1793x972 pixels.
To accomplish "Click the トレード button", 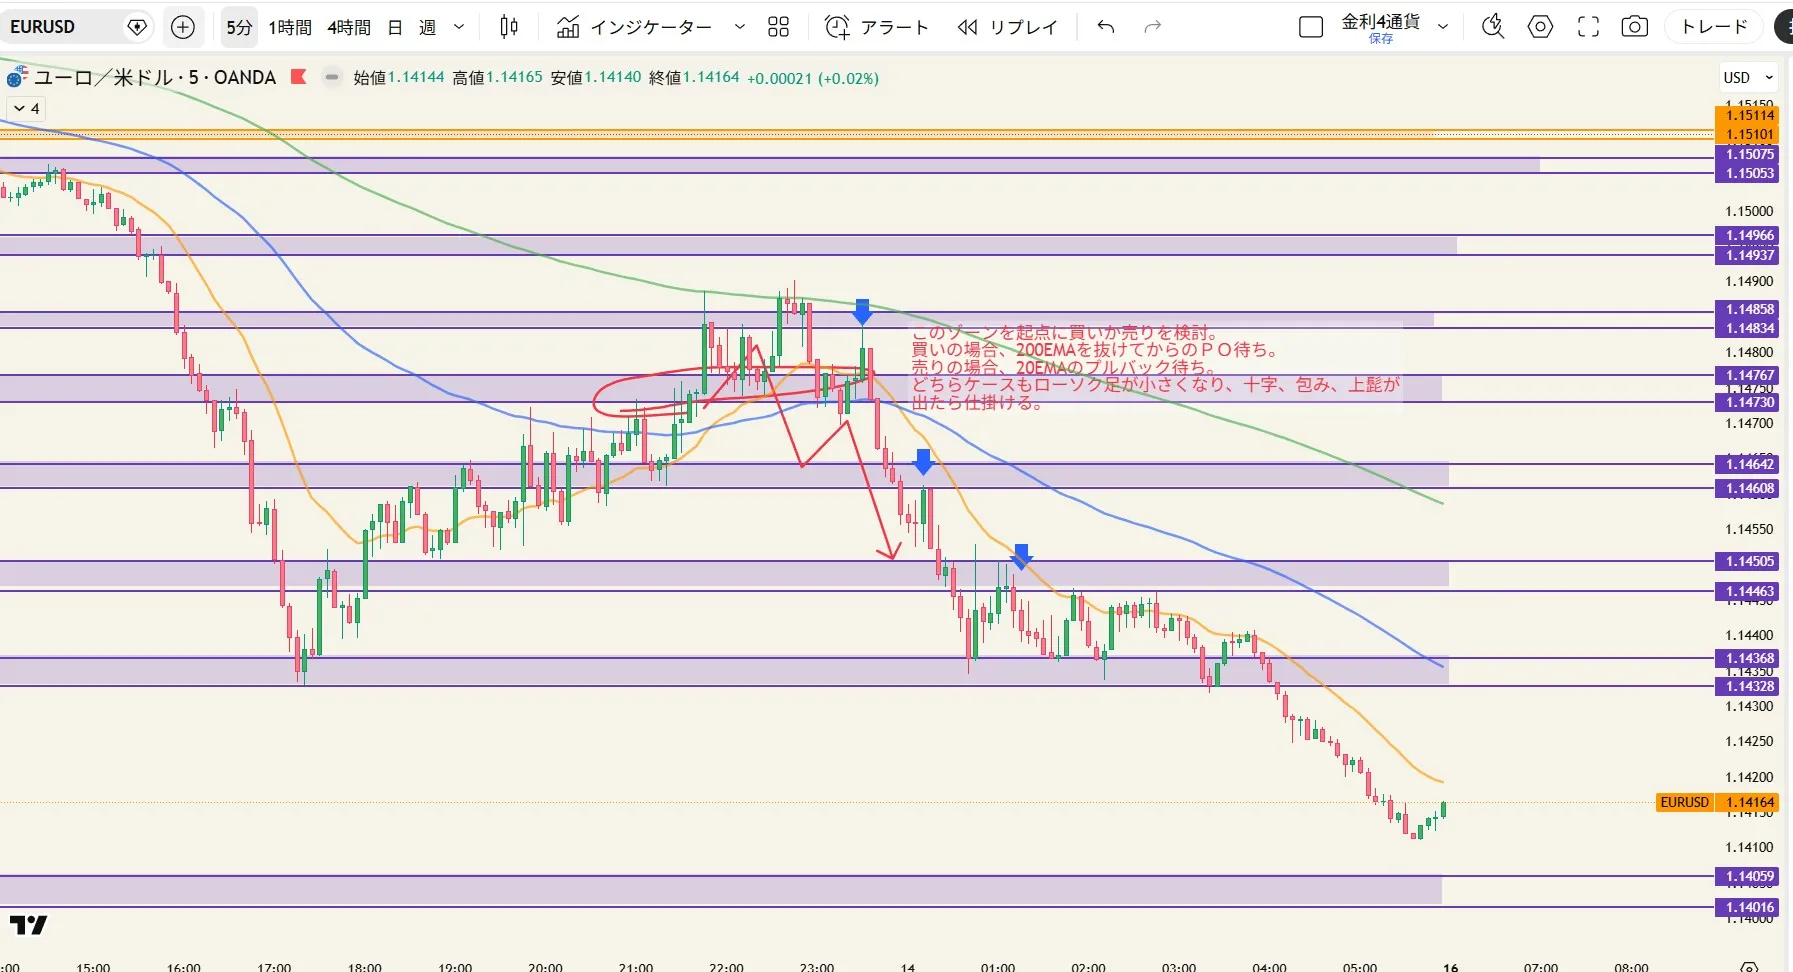I will point(1714,27).
